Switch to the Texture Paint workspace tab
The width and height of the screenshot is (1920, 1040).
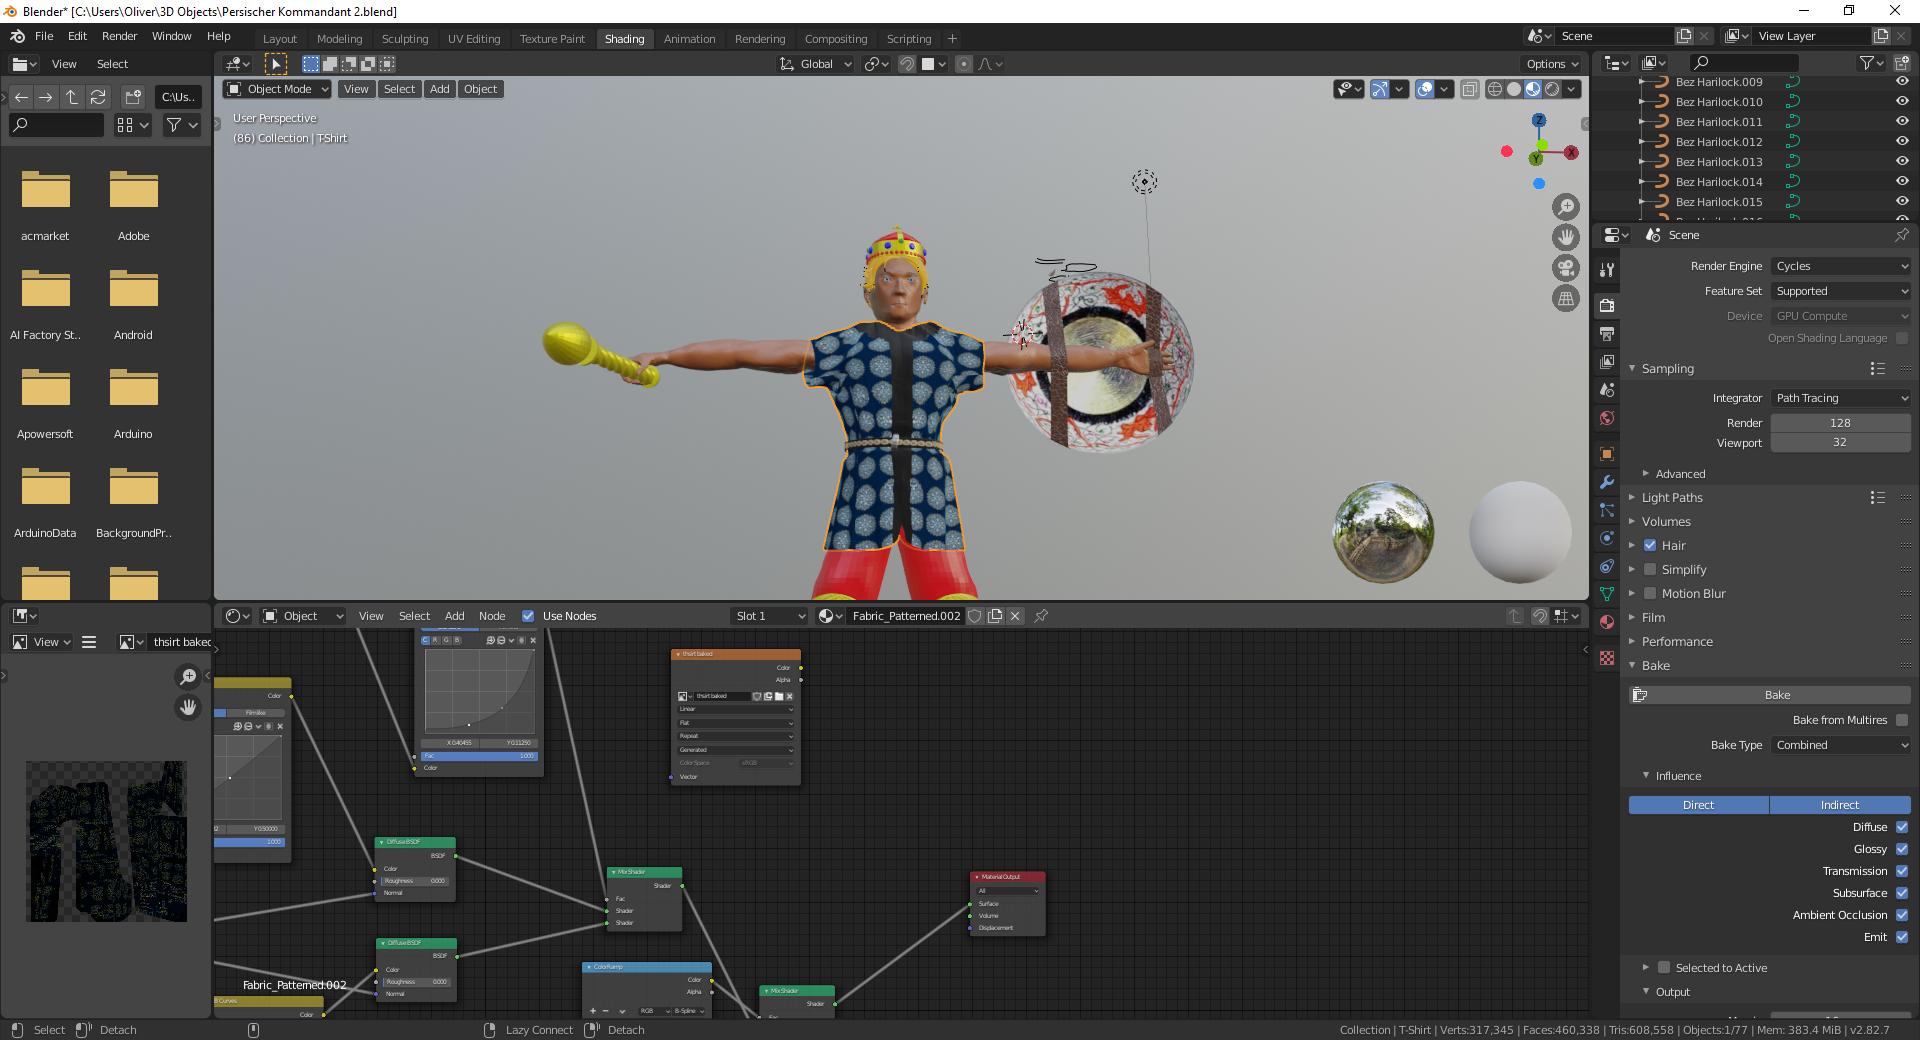552,39
